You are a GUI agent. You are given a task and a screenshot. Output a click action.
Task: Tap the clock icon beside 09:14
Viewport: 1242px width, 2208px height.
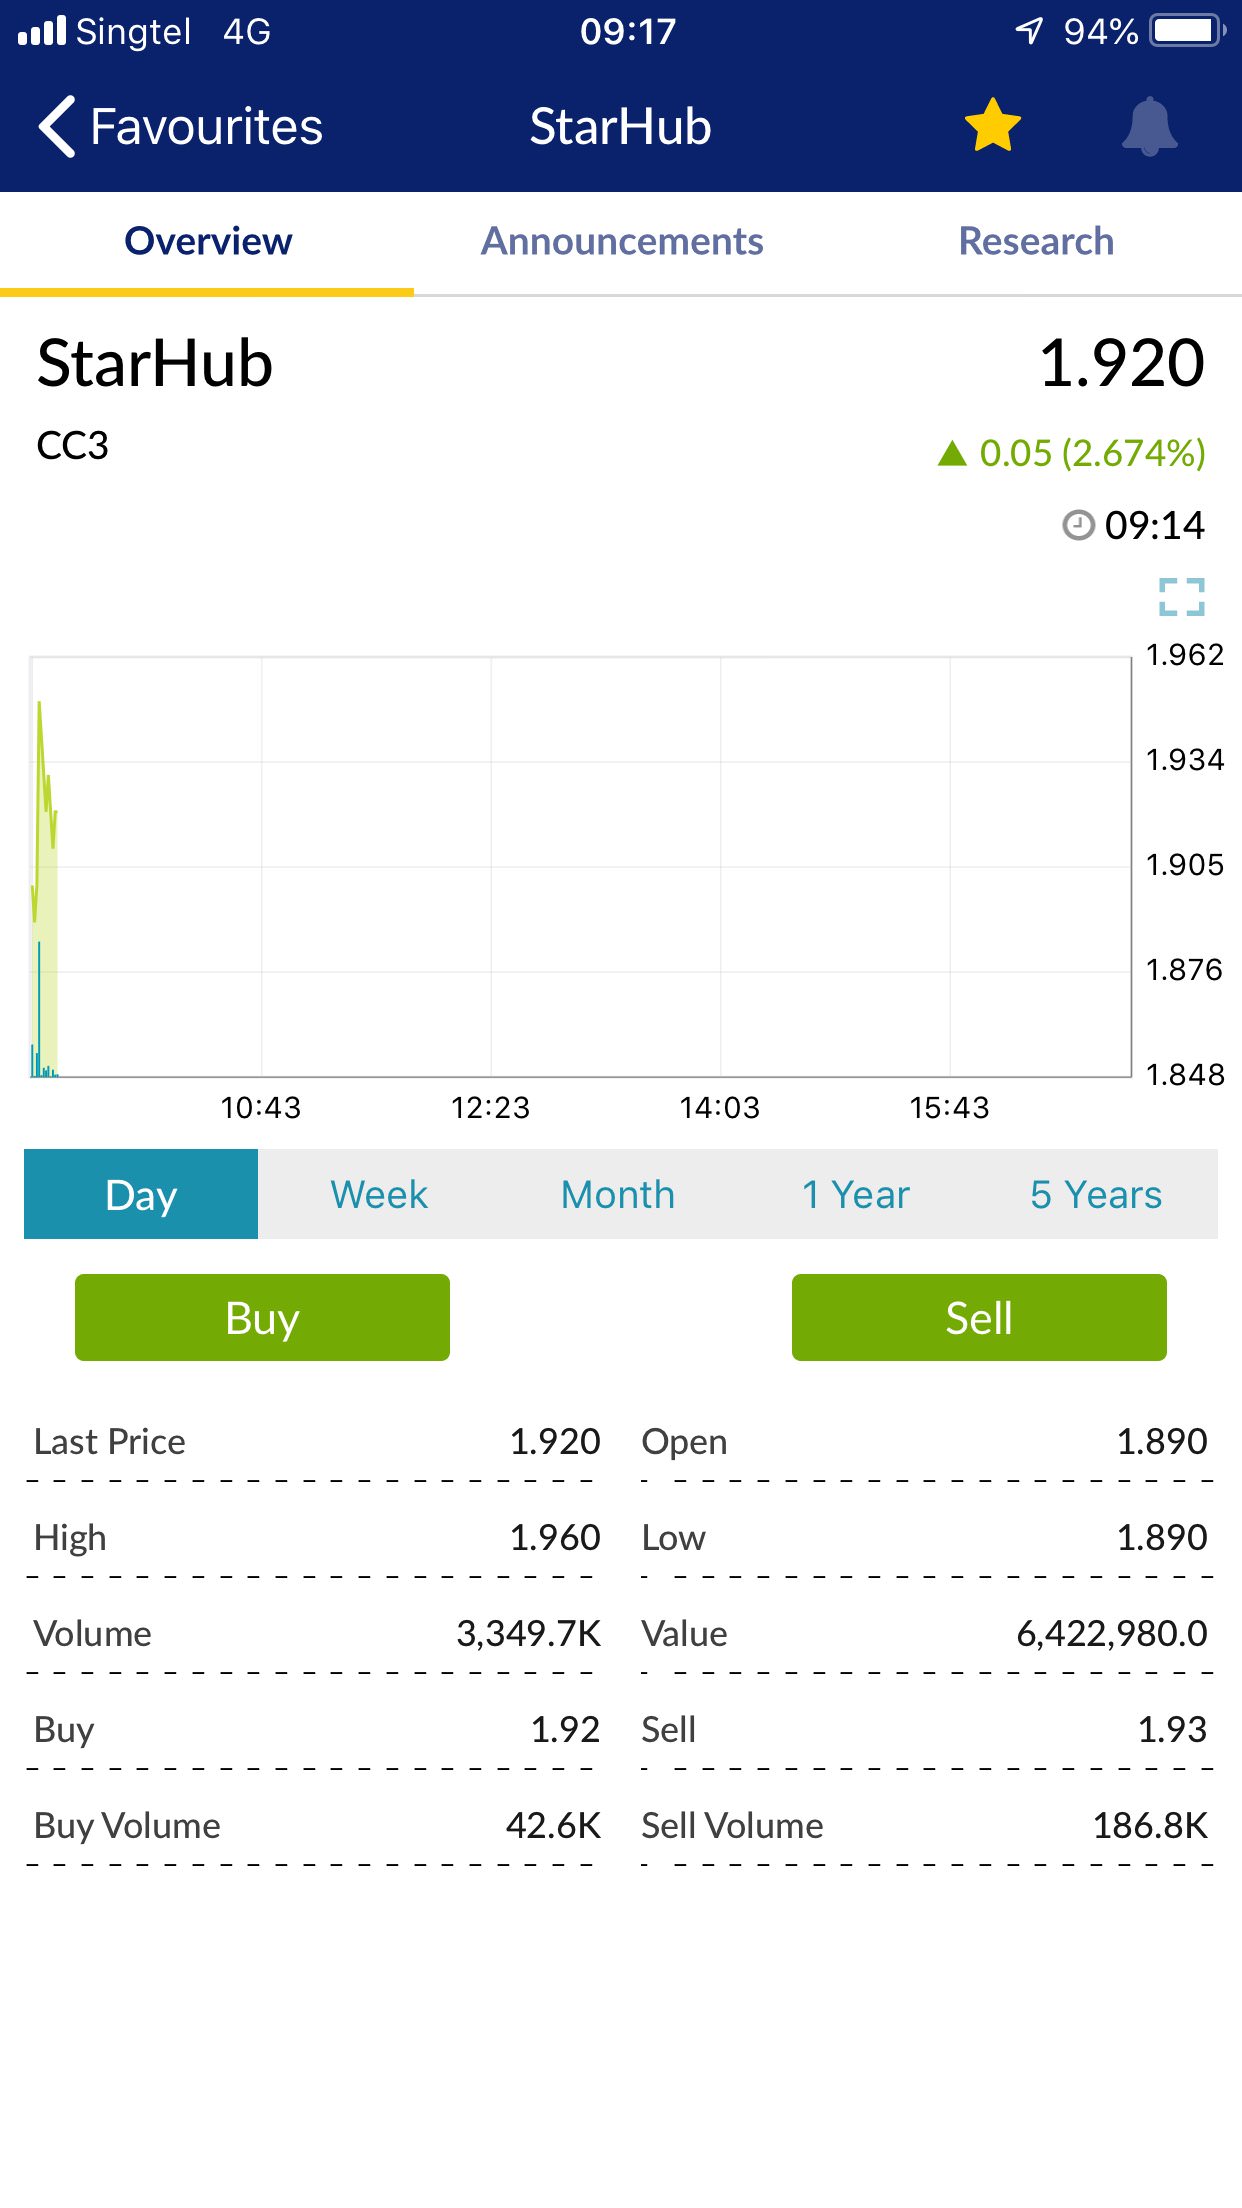pos(1078,525)
